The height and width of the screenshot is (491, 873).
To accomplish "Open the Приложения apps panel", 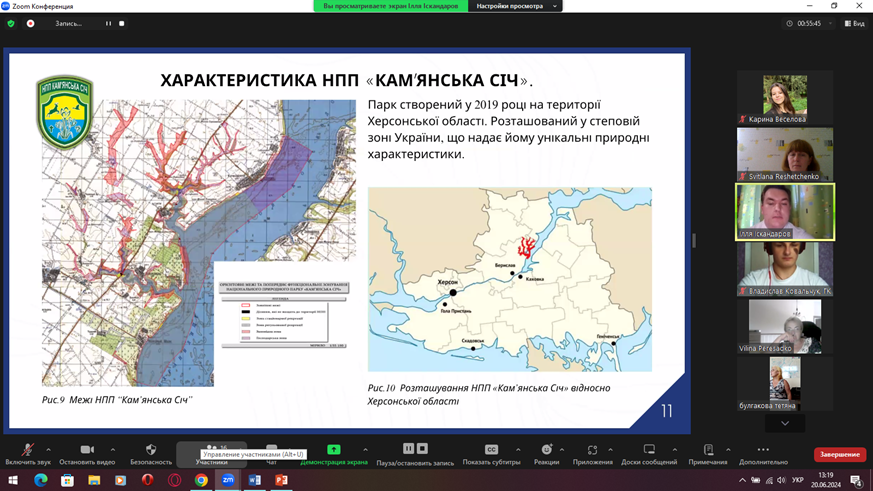I will click(x=592, y=450).
